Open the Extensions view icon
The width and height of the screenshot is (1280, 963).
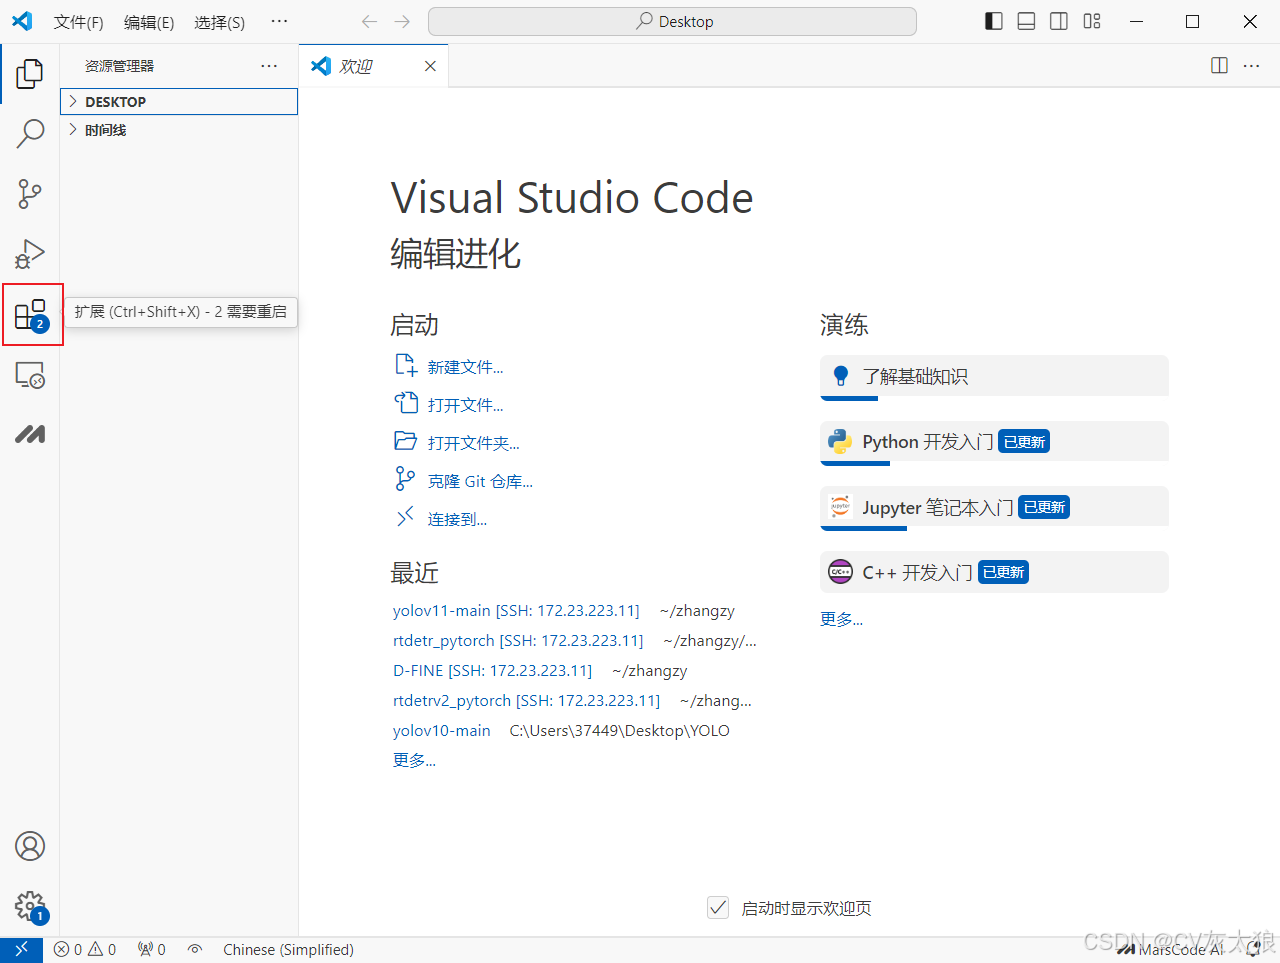coord(32,315)
